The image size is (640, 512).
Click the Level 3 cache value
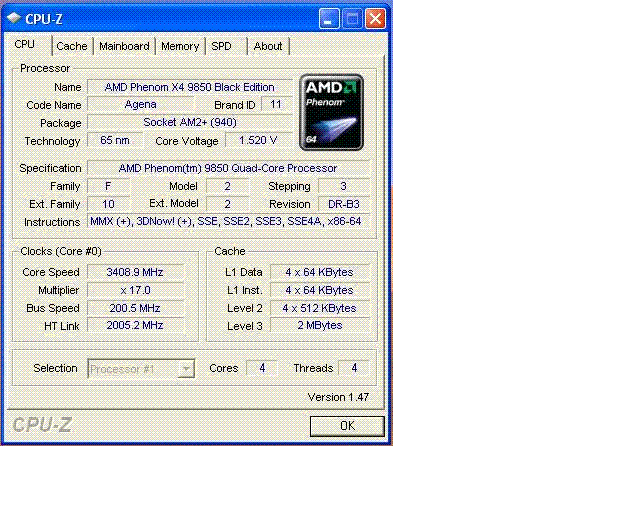click(319, 326)
